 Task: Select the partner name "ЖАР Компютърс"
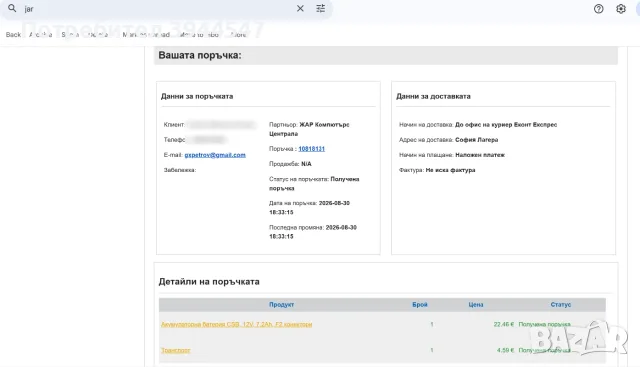point(324,125)
